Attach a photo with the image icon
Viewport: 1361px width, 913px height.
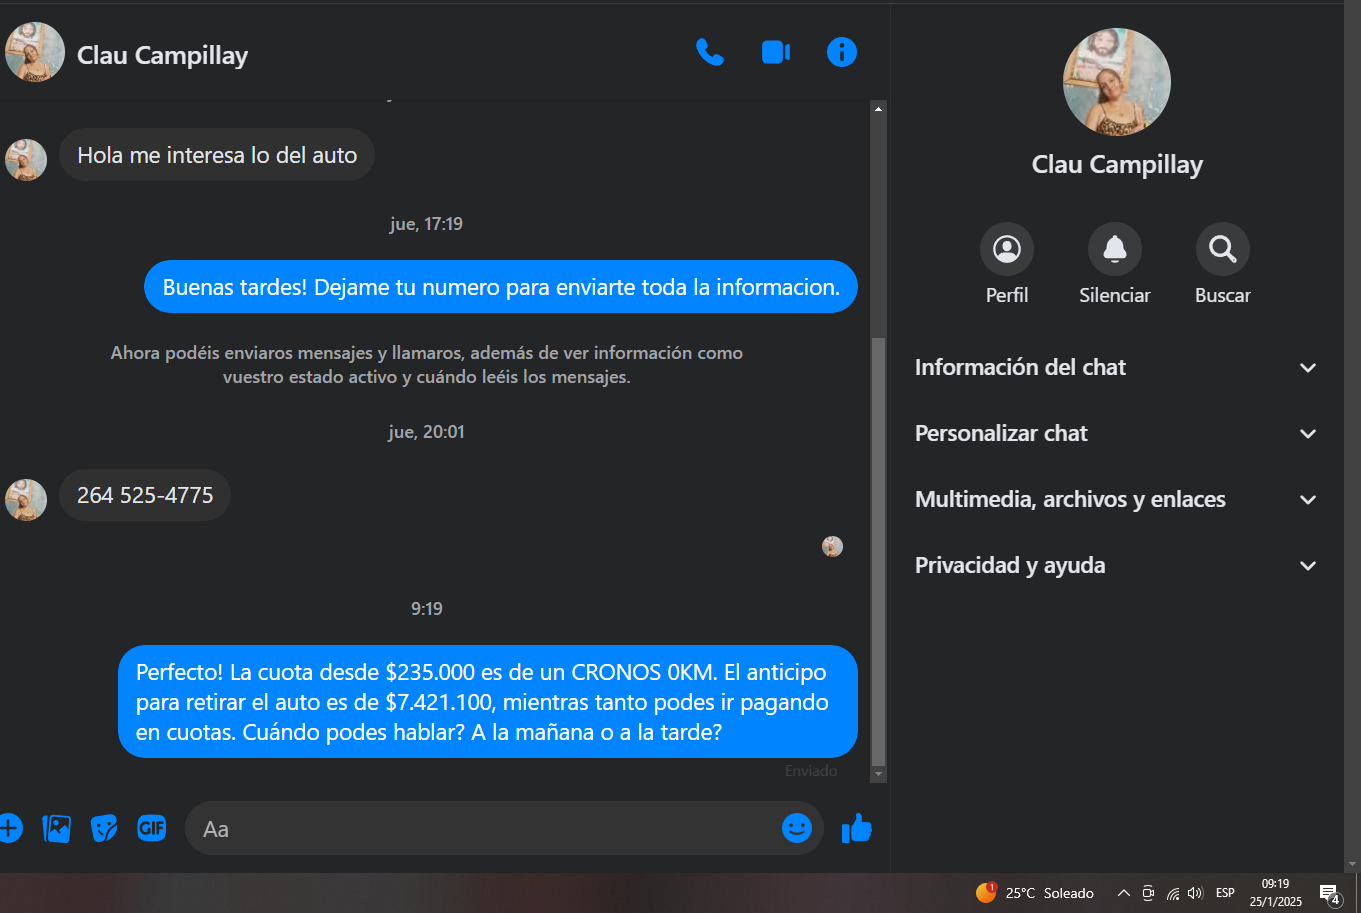[57, 828]
